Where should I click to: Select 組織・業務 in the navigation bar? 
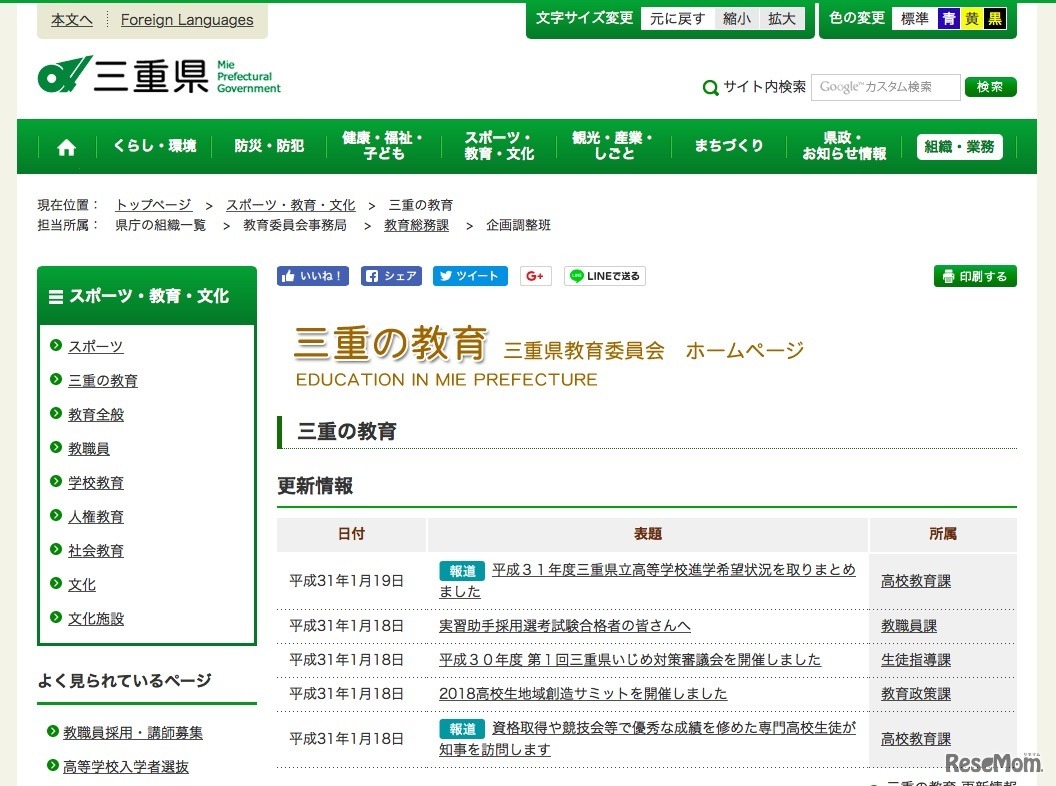(x=959, y=146)
